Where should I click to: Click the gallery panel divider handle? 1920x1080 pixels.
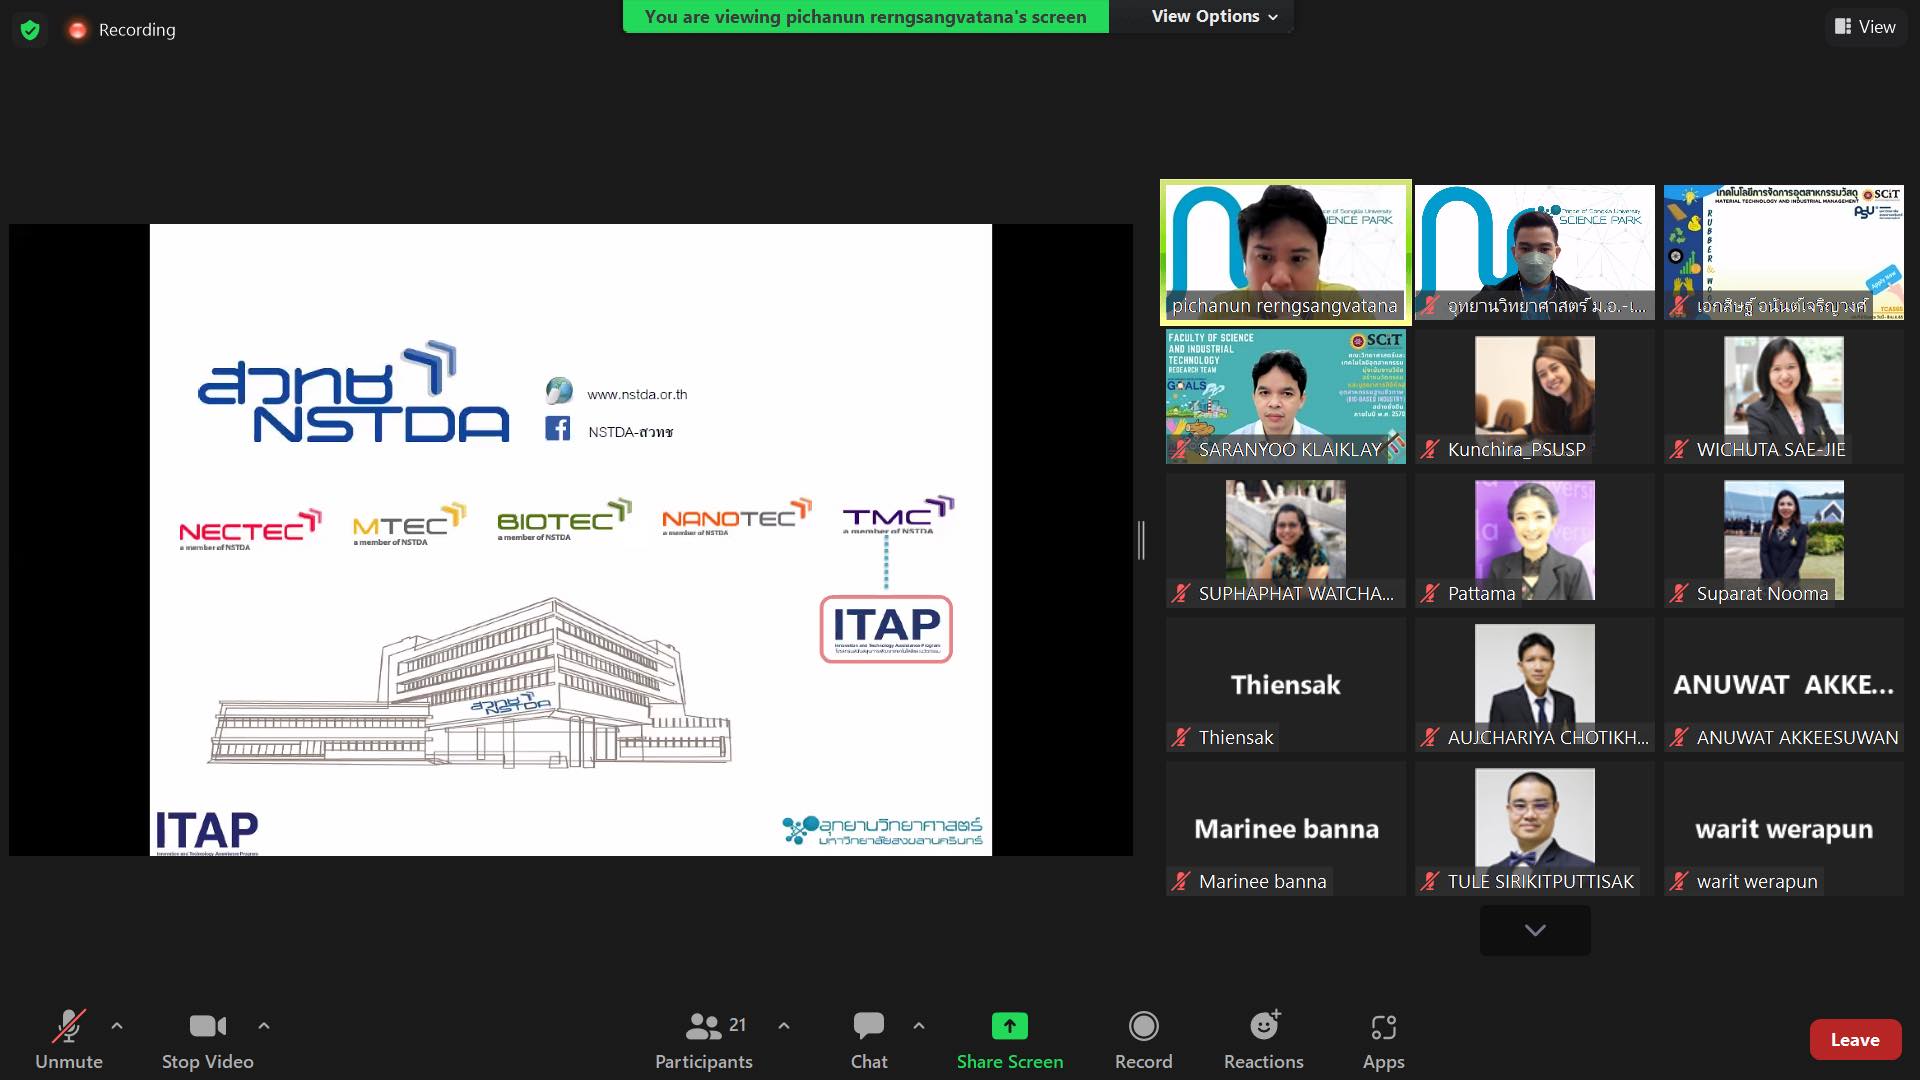pos(1142,540)
